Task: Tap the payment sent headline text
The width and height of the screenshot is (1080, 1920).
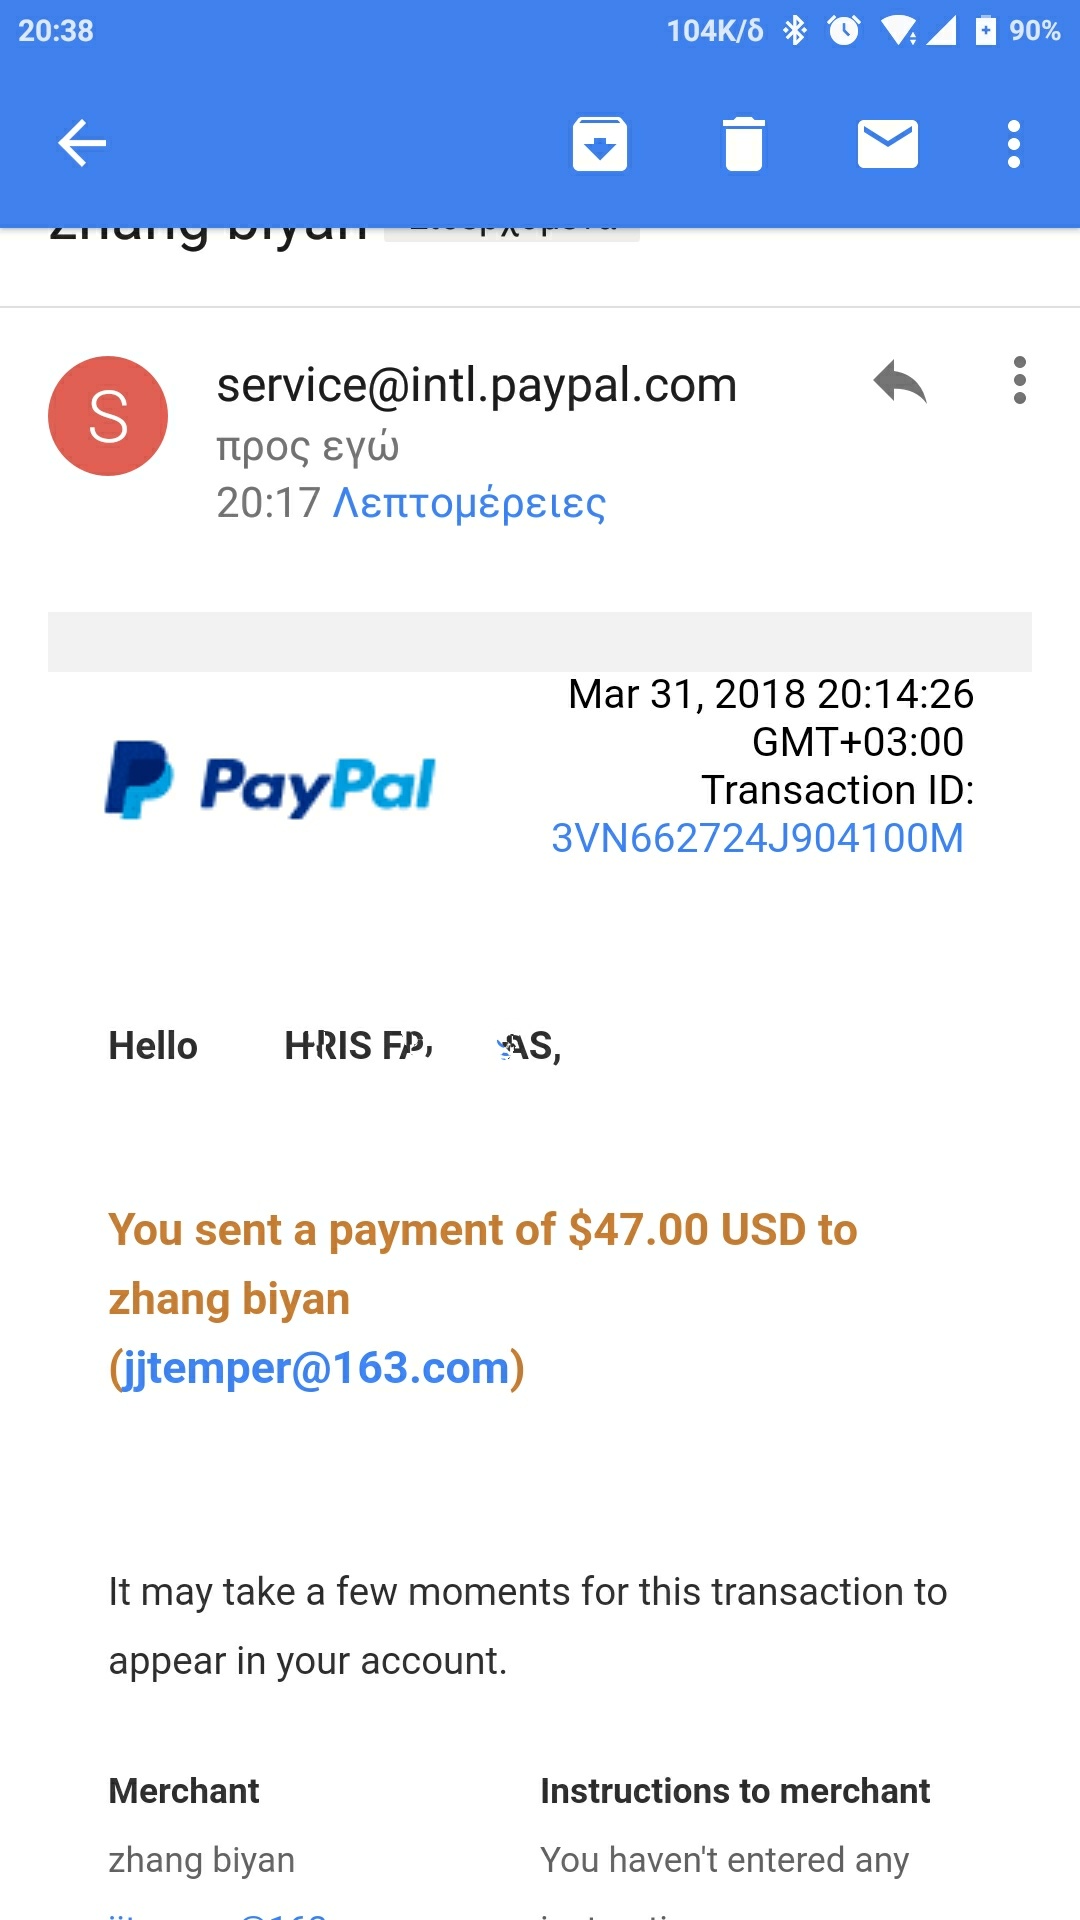Action: click(x=482, y=1230)
